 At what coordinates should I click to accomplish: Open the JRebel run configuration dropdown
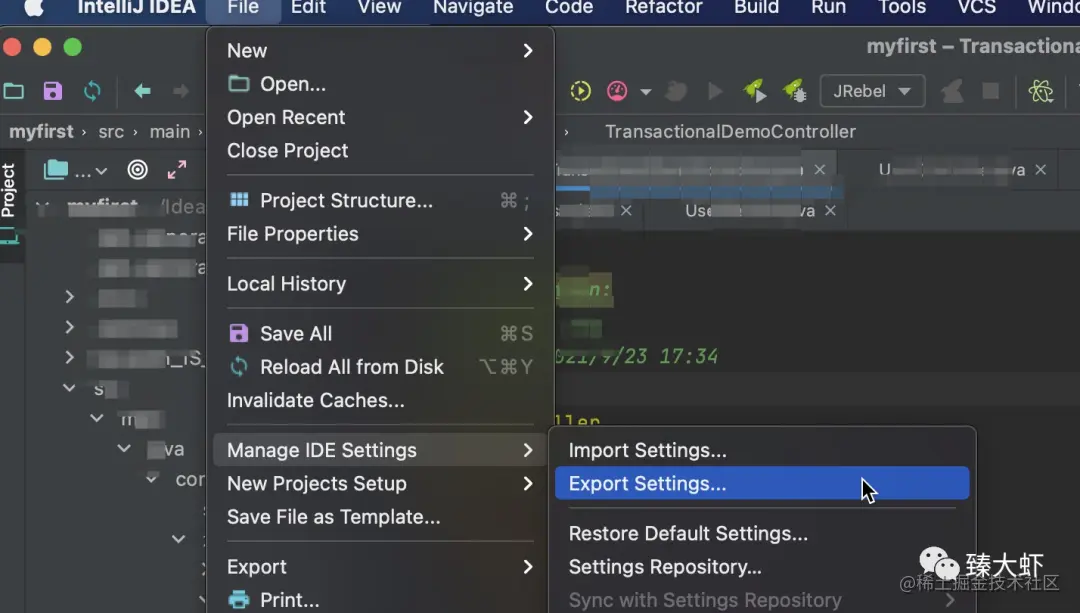tap(872, 91)
